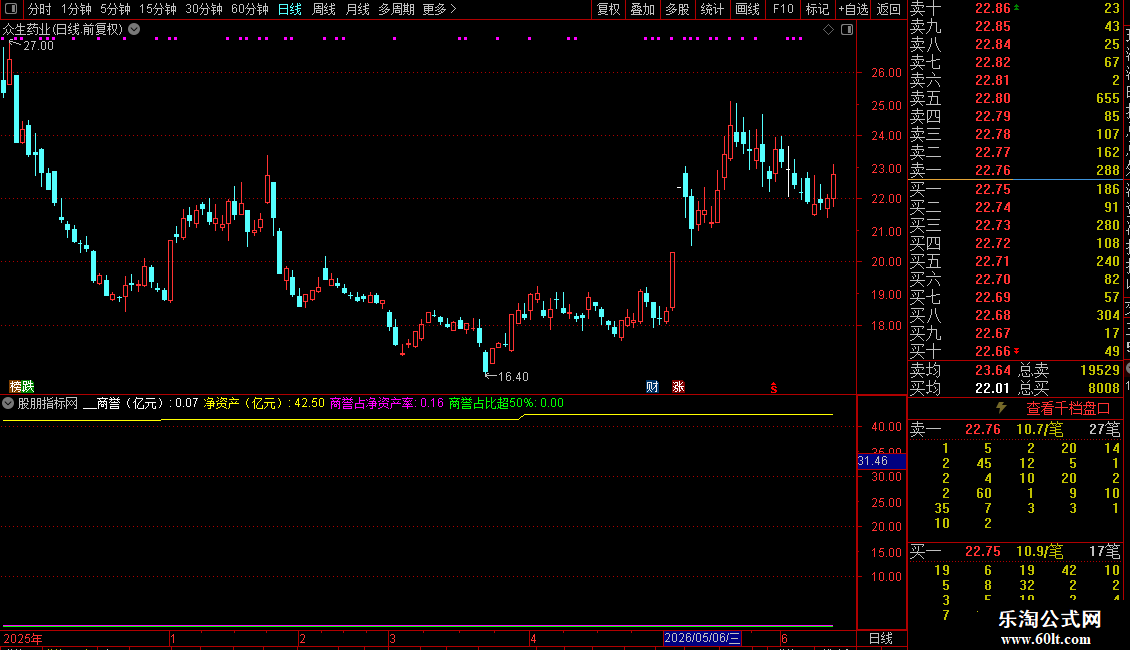Screen dimensions: 1130x650
Task: Select the 买一 22.75 order row
Action: pyautogui.click(x=1015, y=189)
